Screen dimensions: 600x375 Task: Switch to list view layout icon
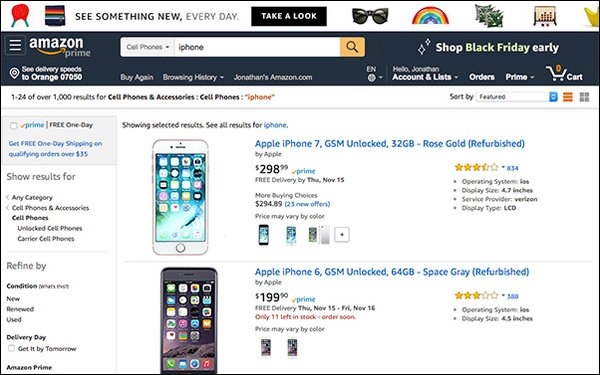tap(568, 97)
